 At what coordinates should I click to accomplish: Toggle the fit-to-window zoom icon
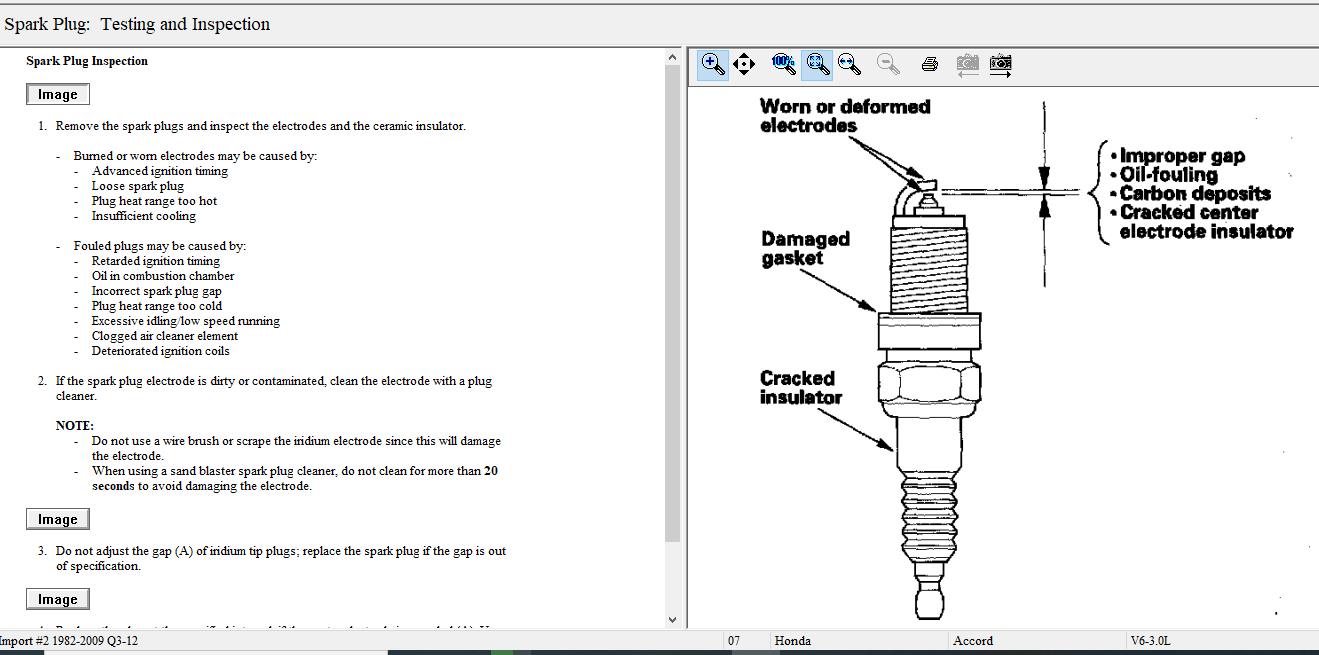pos(817,64)
